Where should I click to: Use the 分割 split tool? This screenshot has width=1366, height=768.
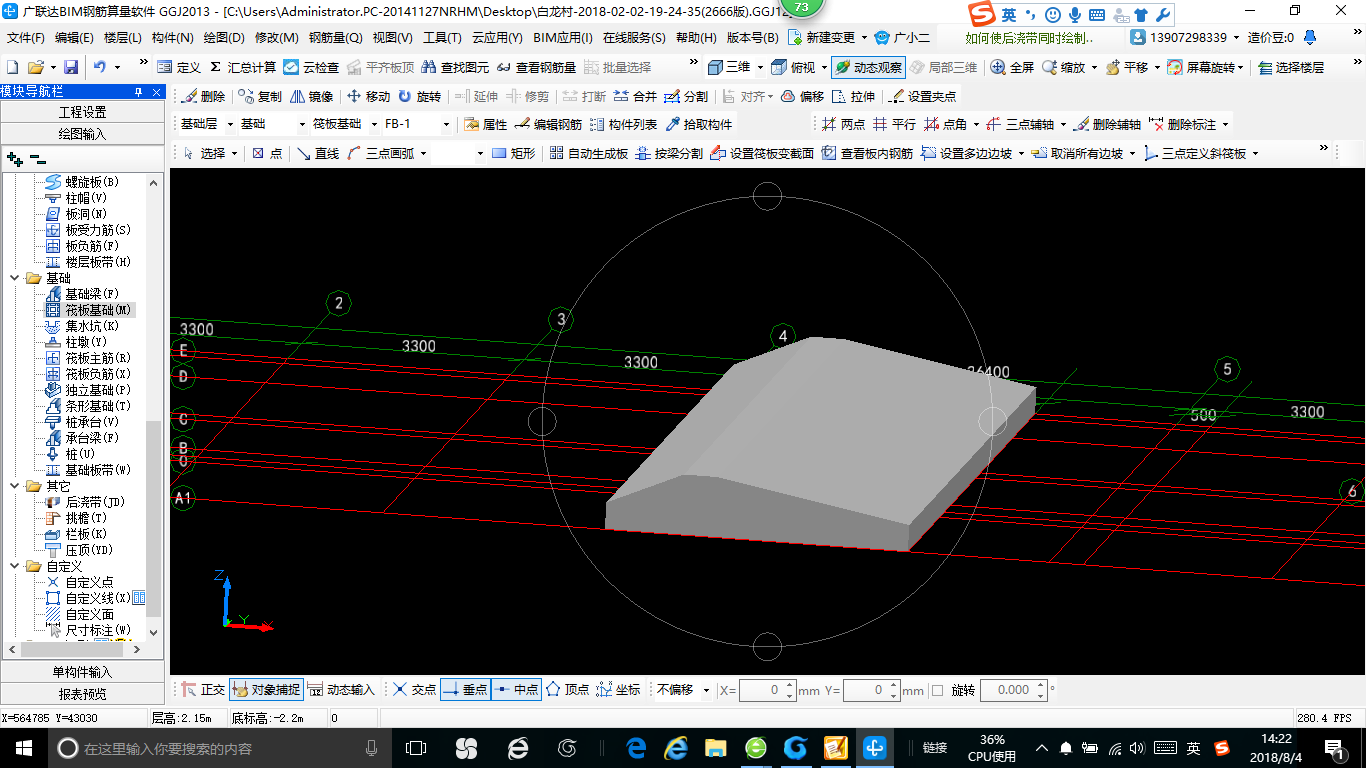[686, 97]
